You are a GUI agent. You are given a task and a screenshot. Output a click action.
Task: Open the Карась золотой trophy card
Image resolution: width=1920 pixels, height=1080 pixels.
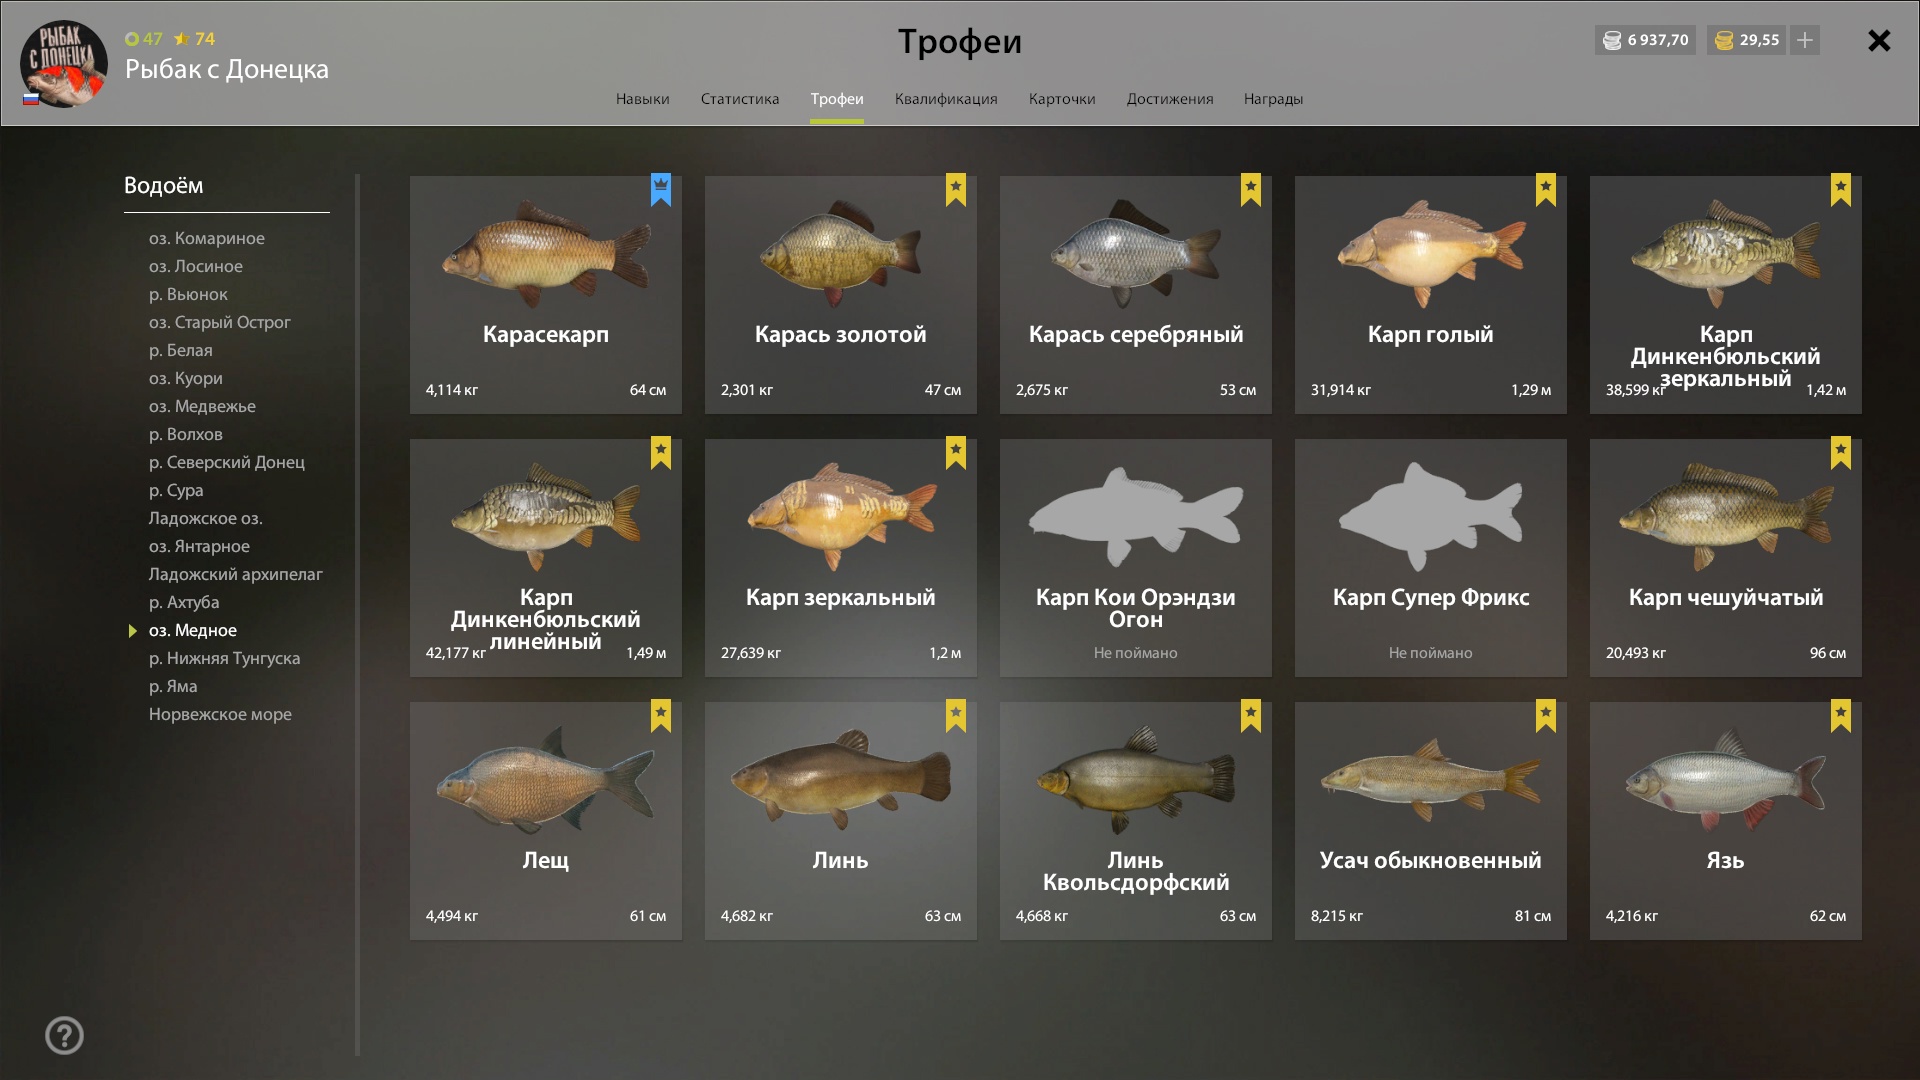[x=841, y=295]
